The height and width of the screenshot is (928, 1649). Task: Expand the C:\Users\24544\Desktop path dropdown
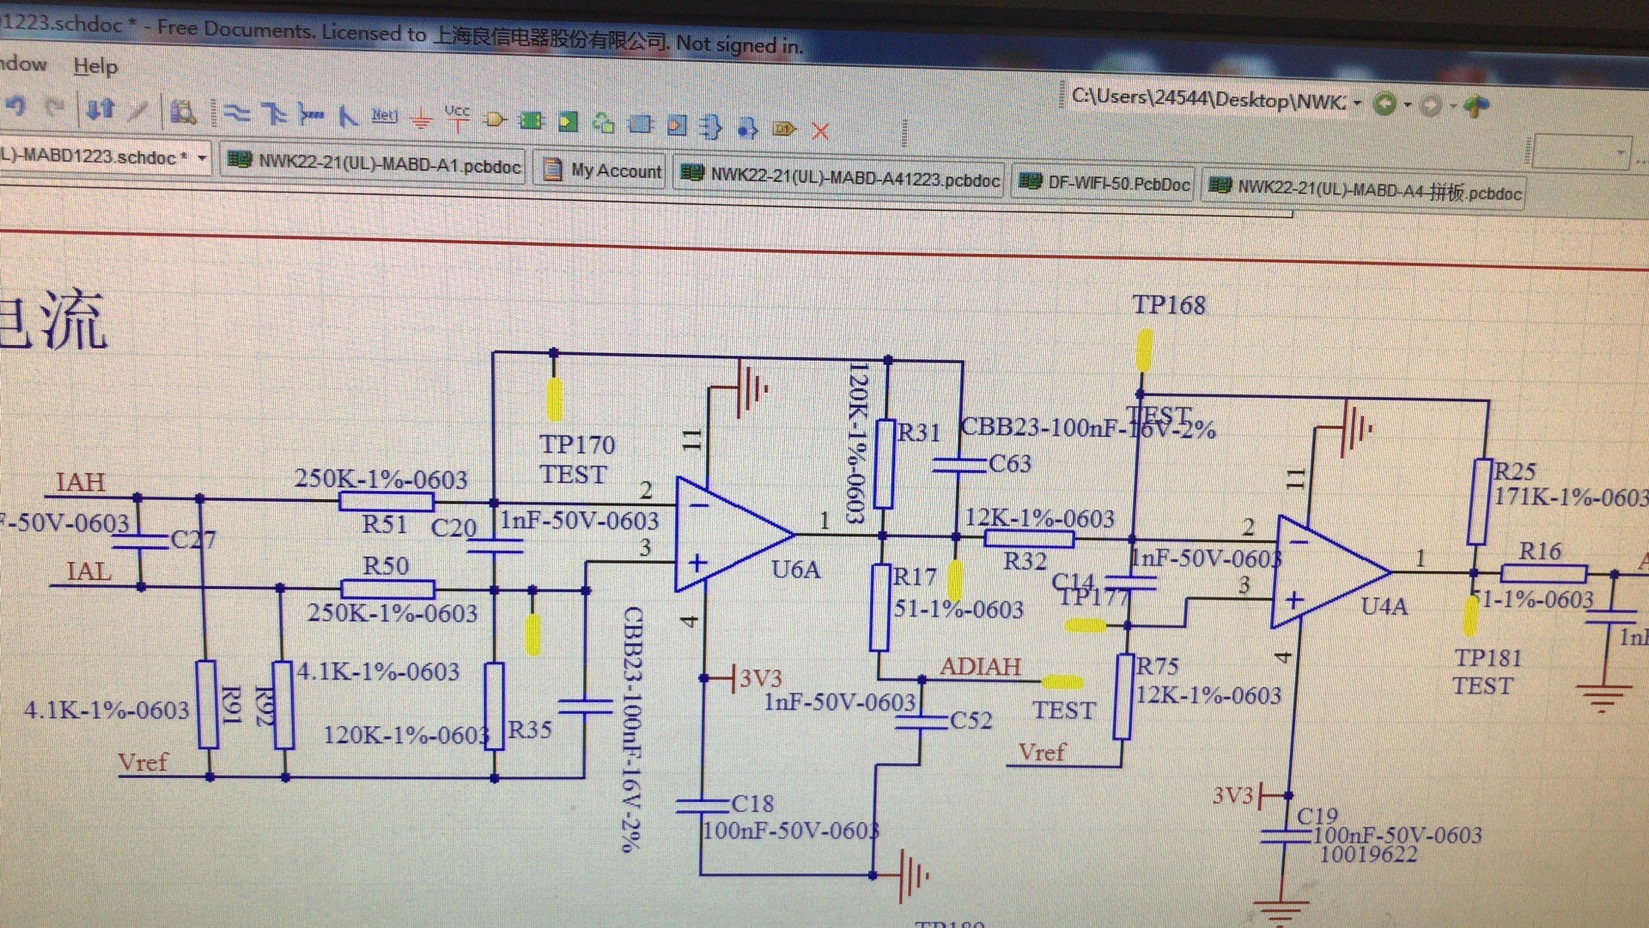point(1357,103)
